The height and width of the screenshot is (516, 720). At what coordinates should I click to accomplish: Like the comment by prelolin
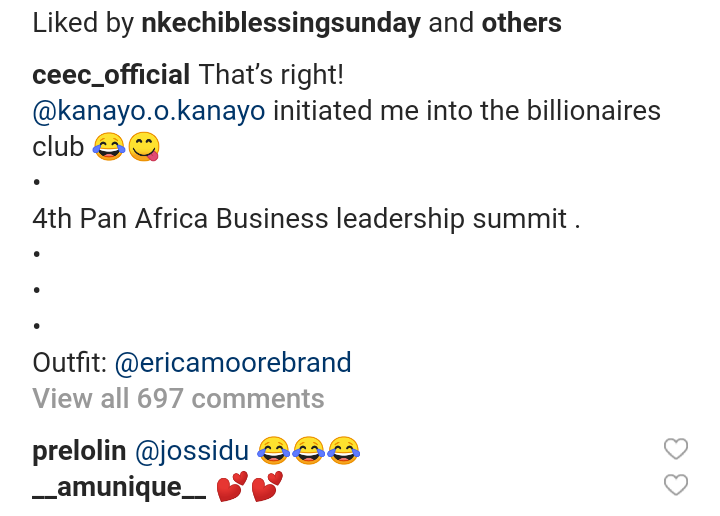click(676, 450)
